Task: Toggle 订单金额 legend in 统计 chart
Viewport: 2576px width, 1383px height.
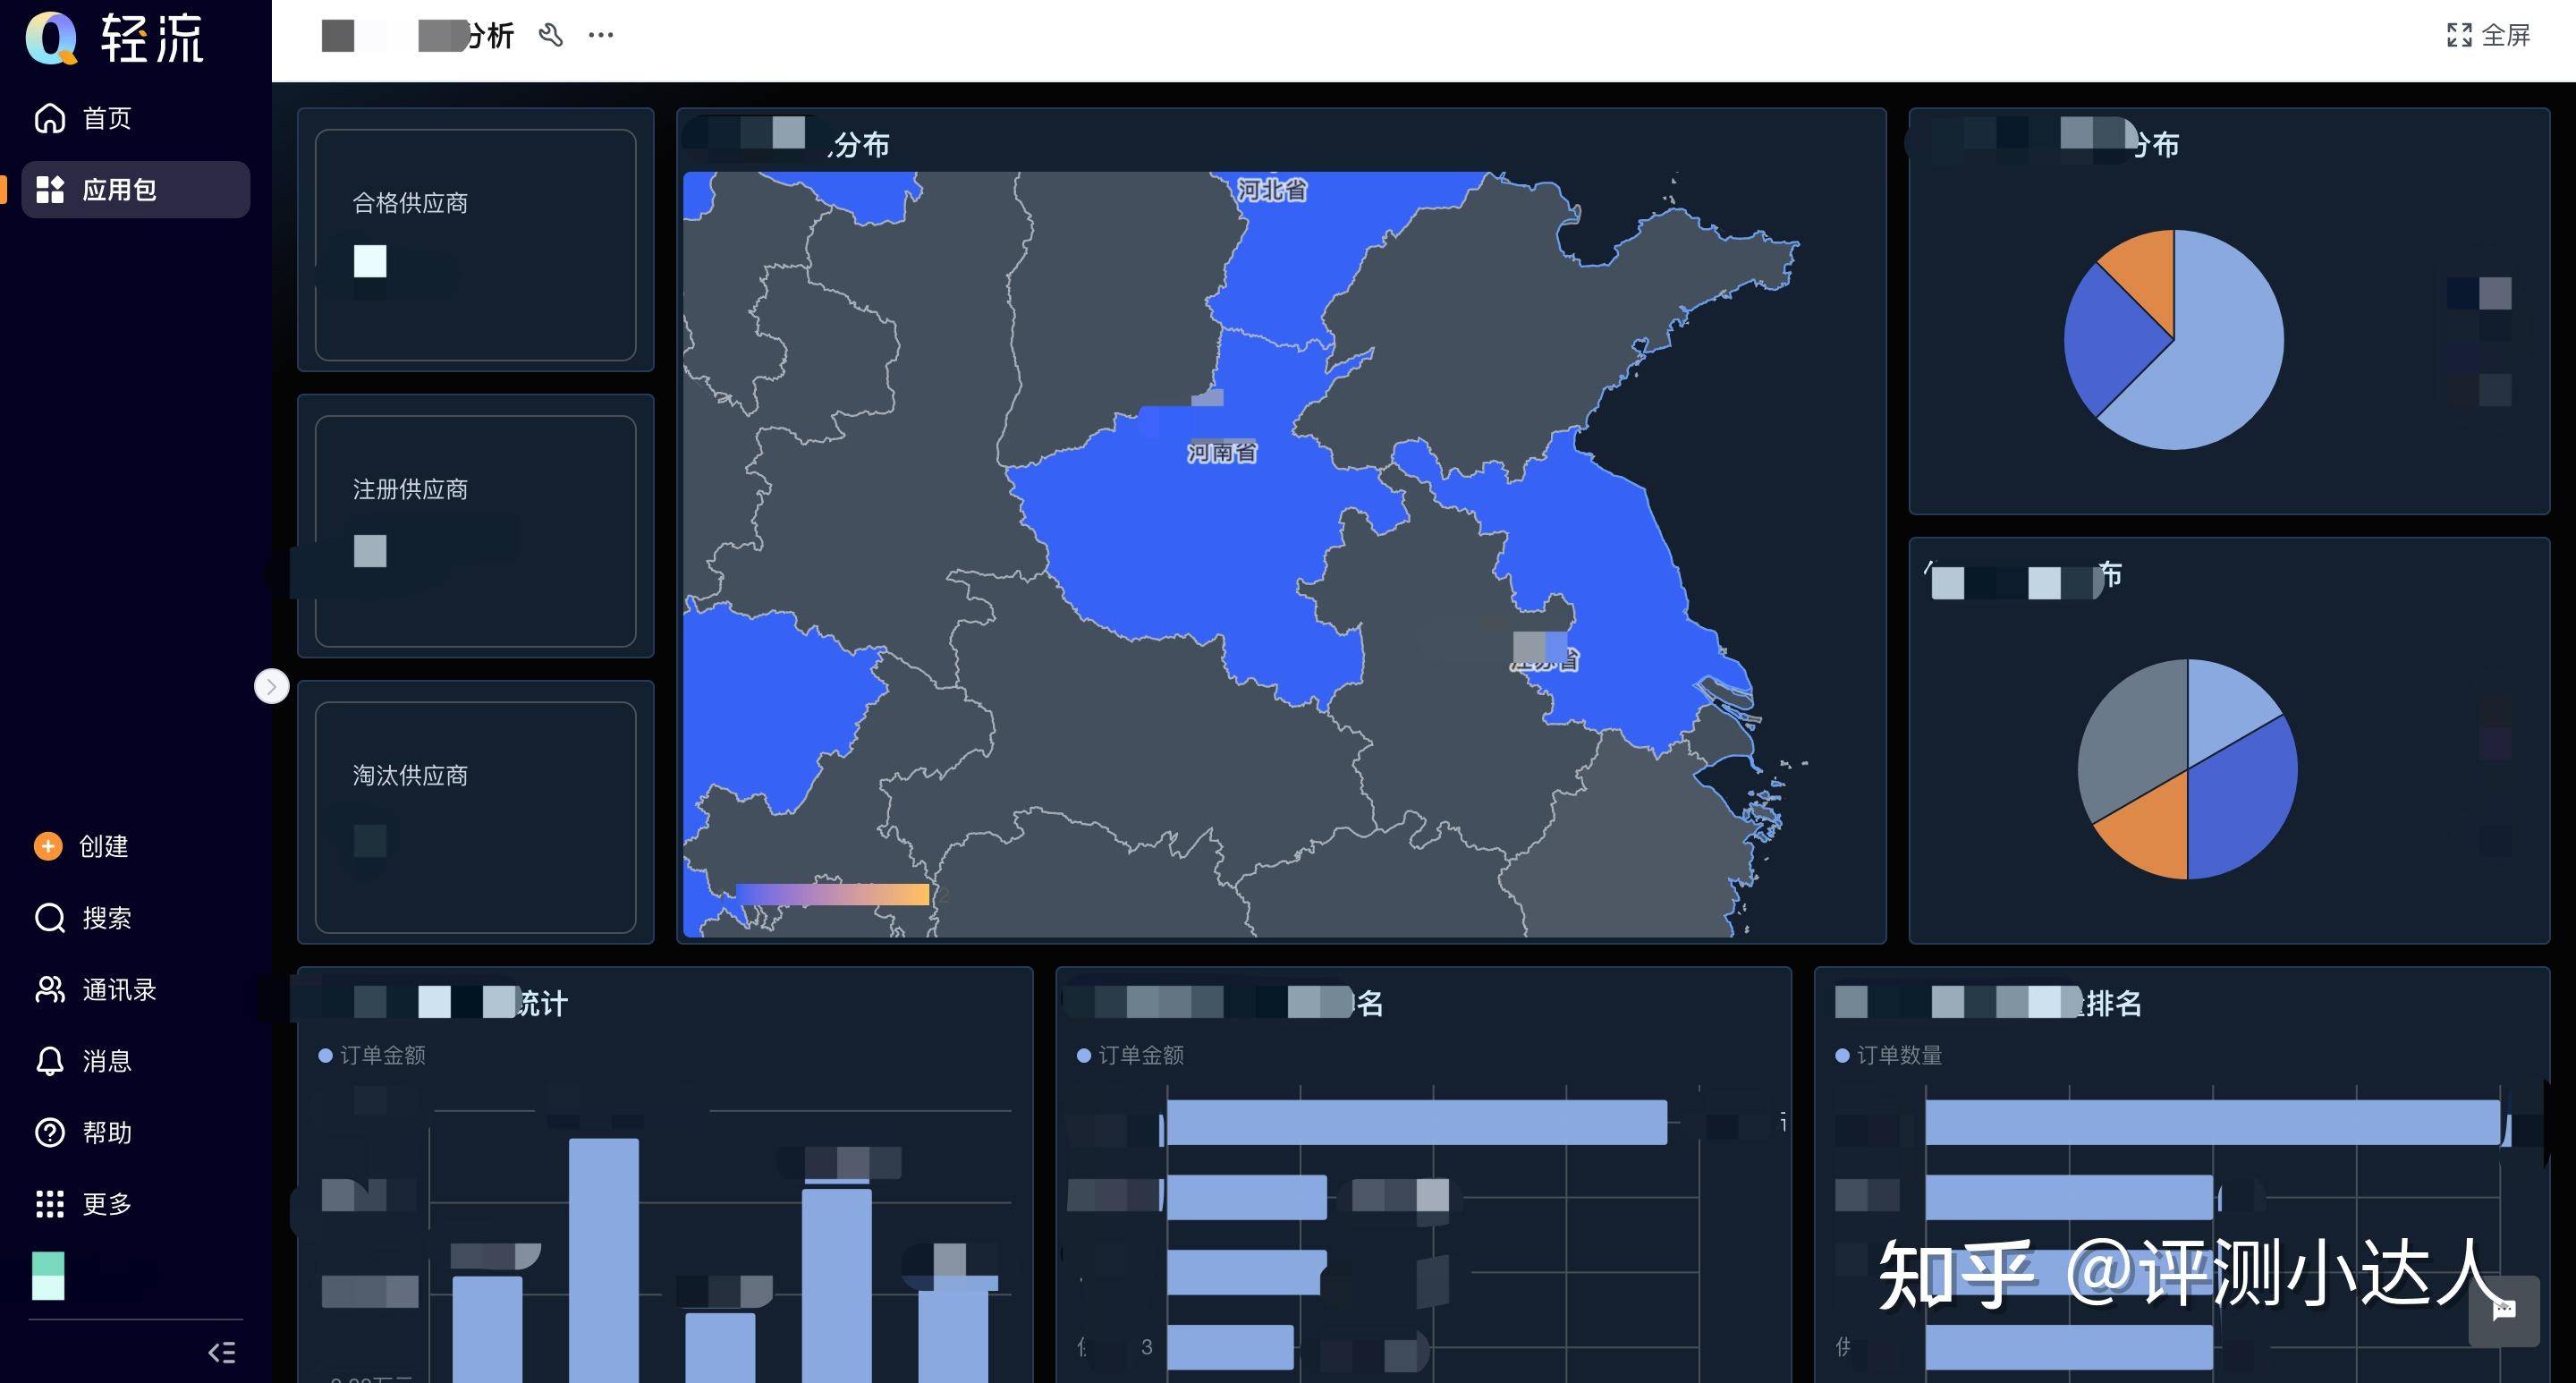Action: coord(372,1055)
